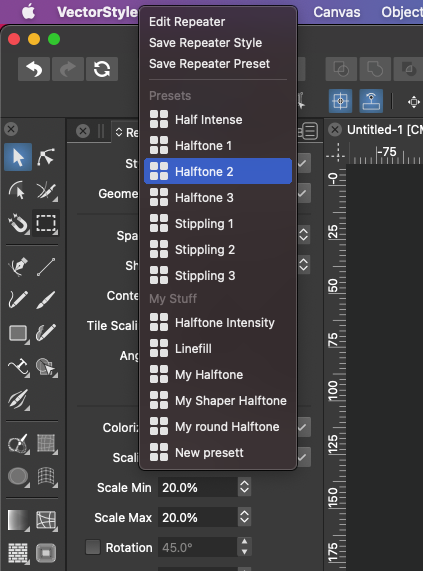Screen dimensions: 423x571
Task: Toggle the Geometry row checkbox
Action: coord(304,193)
